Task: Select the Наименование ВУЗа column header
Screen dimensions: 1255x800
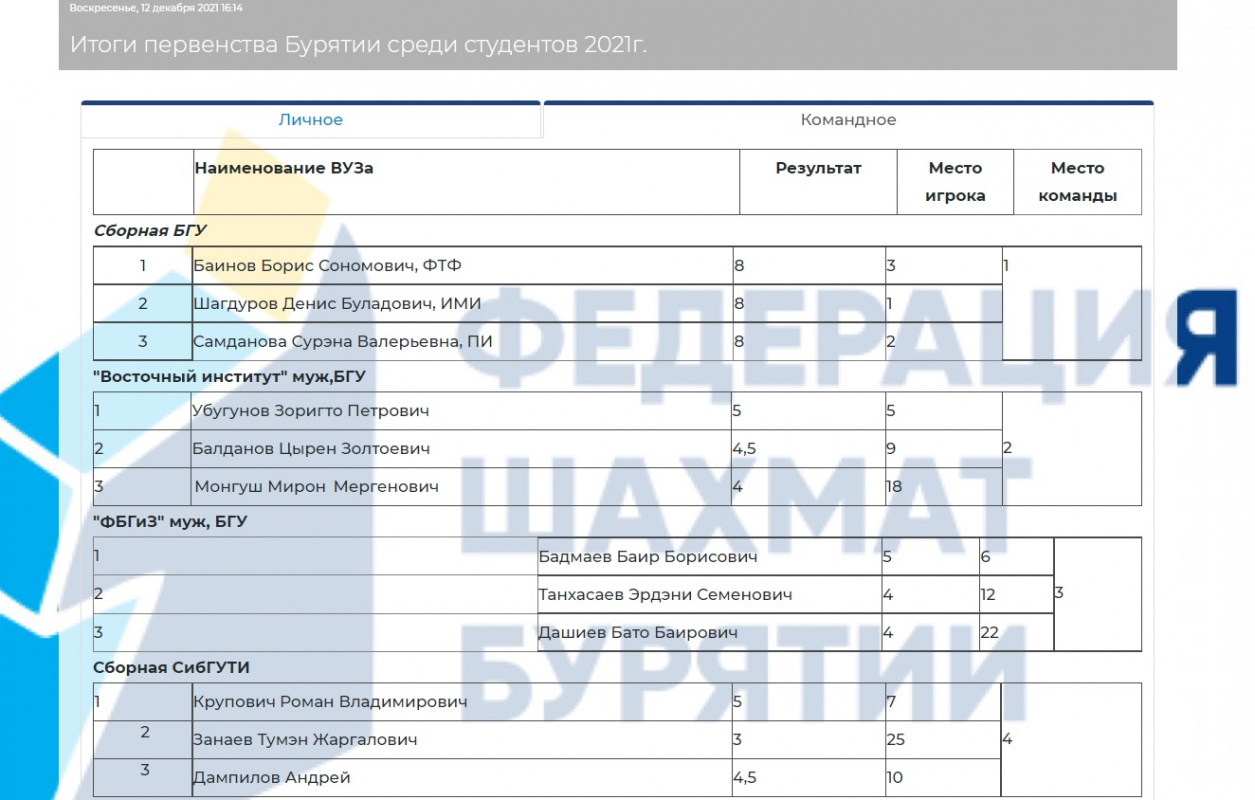Action: point(284,168)
